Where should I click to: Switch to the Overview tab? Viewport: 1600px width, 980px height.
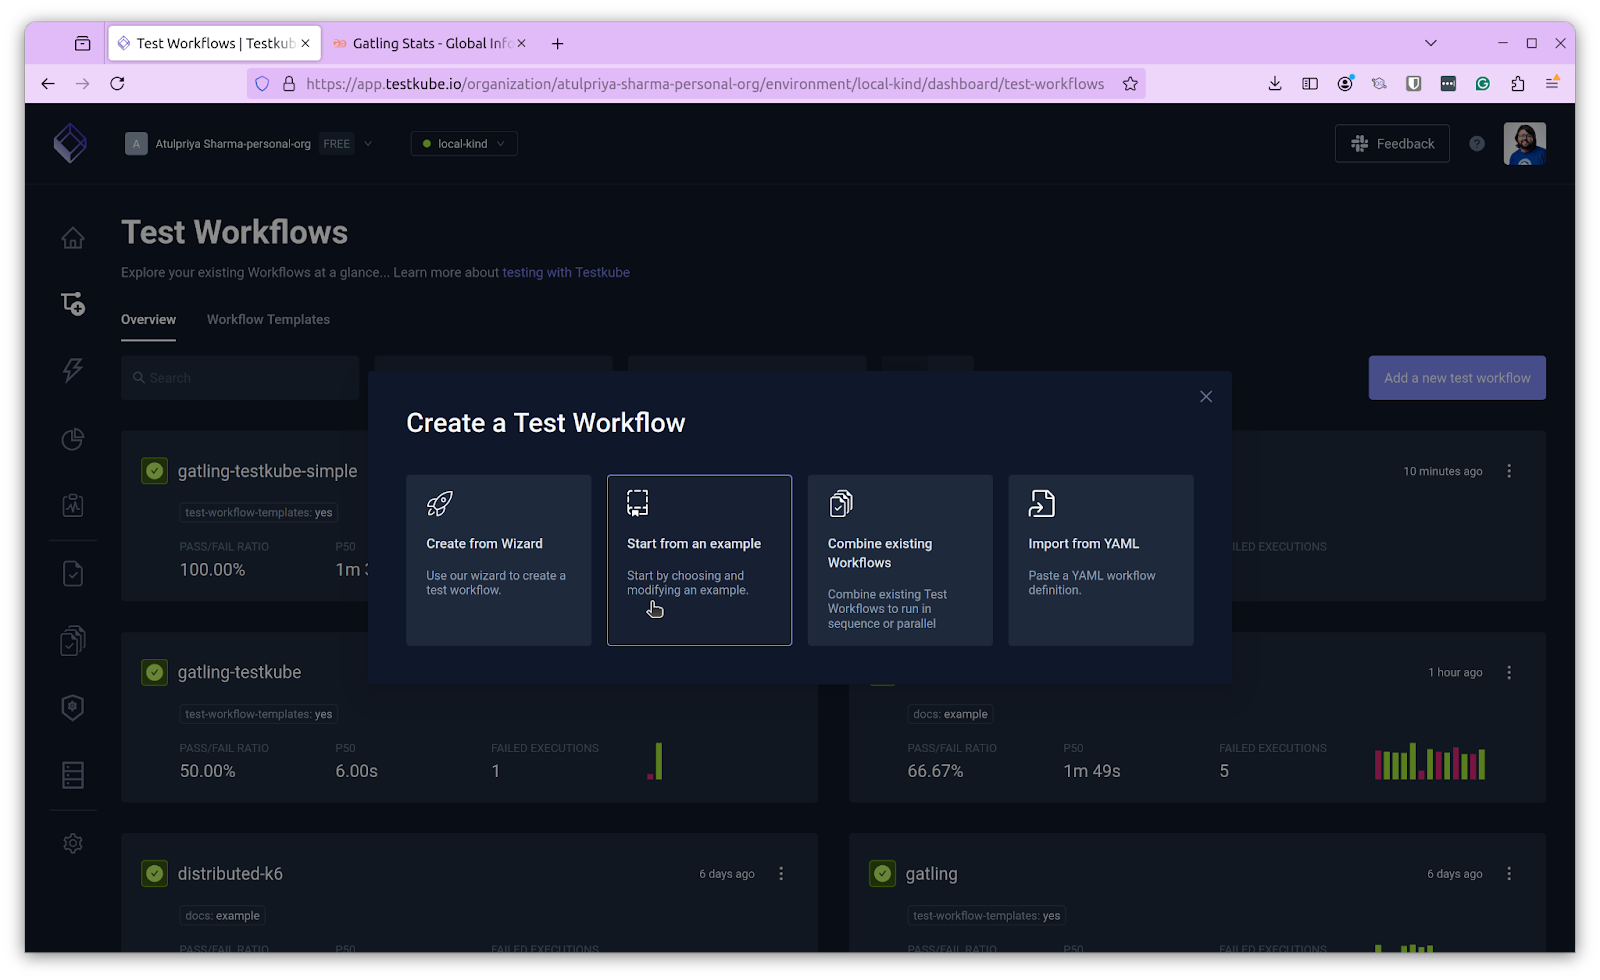148,320
